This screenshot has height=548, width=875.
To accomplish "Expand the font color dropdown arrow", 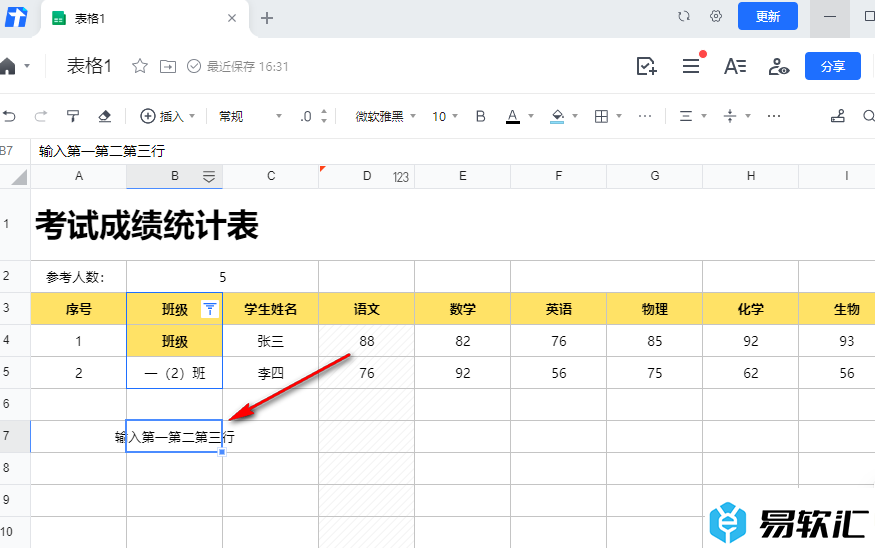I will point(531,116).
